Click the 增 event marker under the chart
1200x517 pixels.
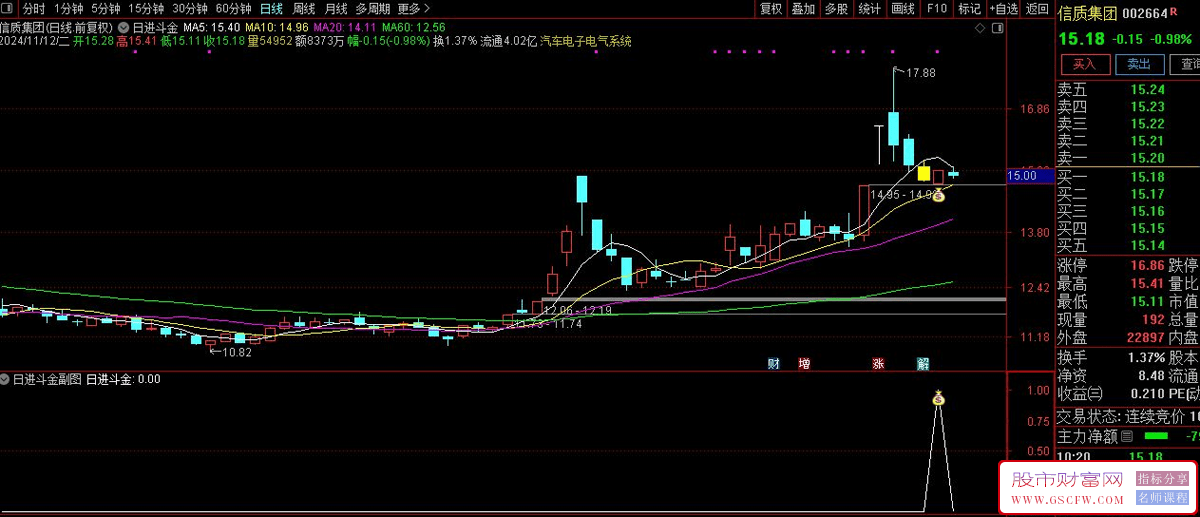(804, 364)
